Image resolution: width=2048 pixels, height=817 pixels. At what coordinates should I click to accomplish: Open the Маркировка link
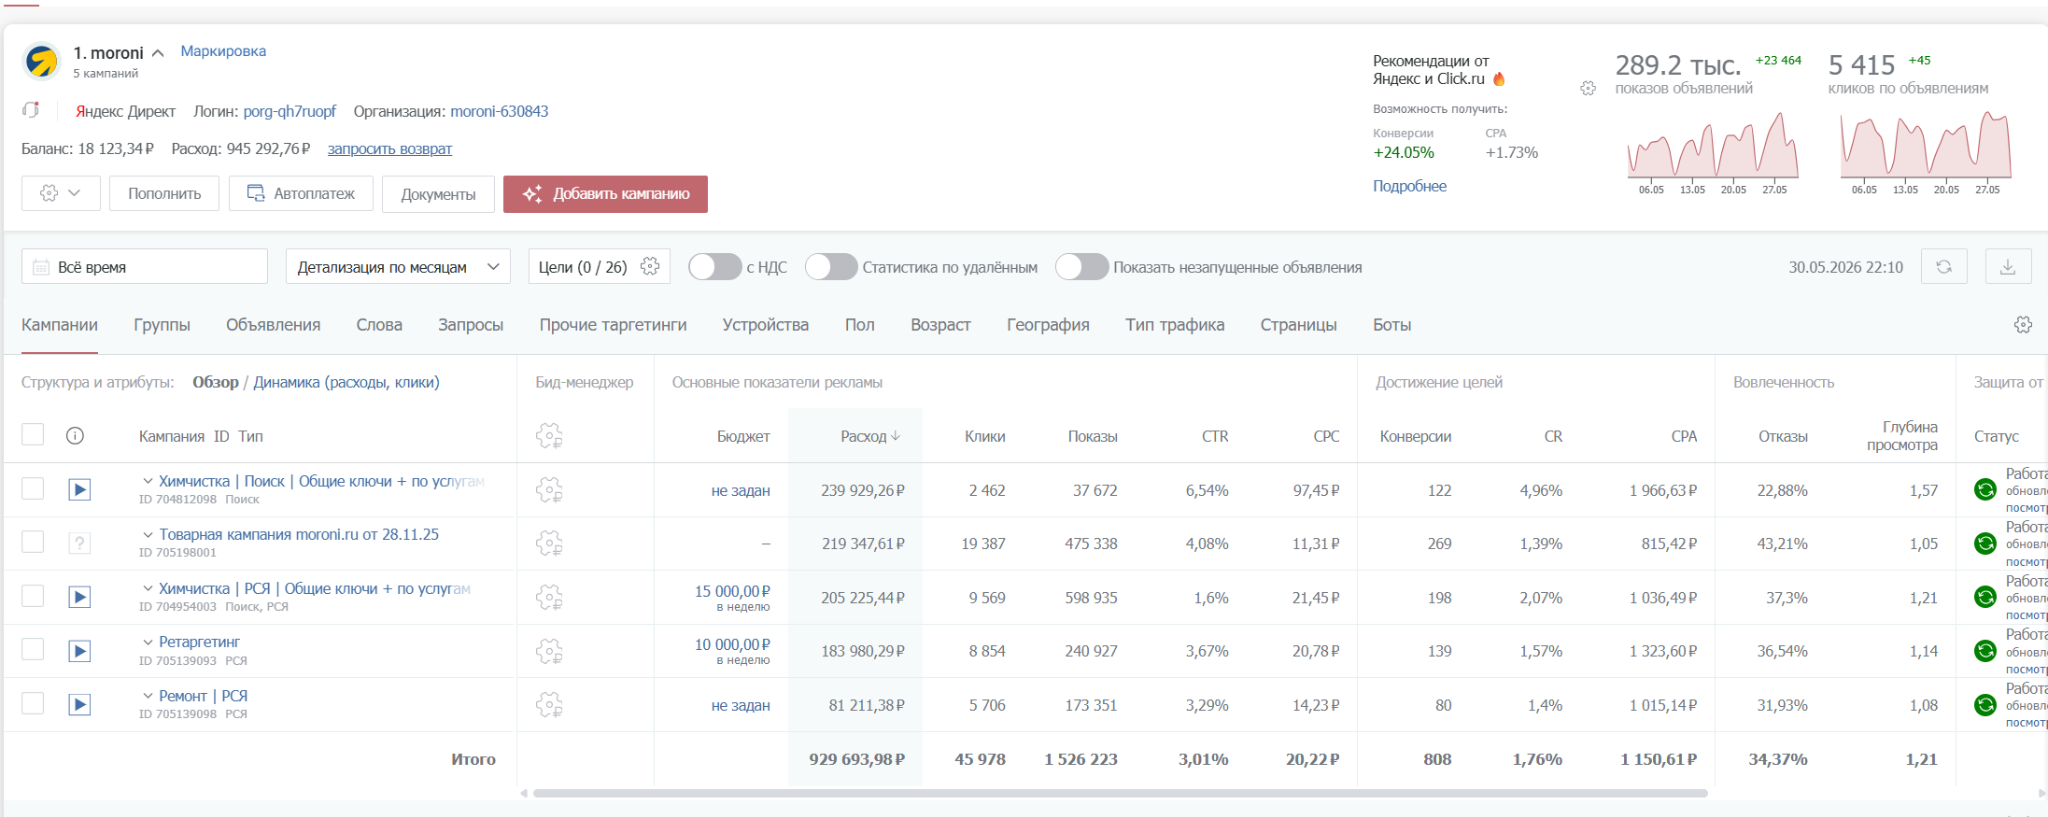[x=223, y=51]
